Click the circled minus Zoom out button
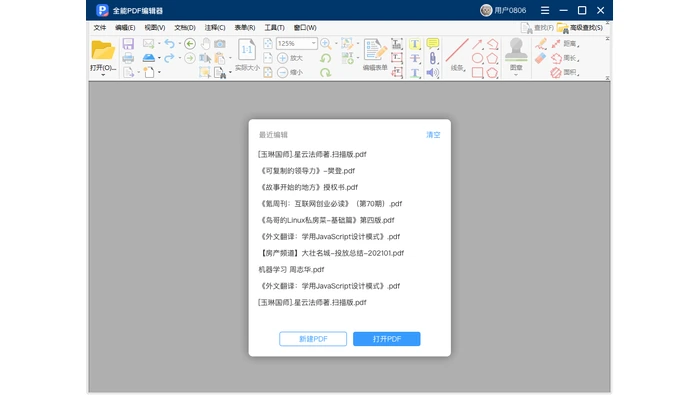Viewport: 700px width, 395px height. click(282, 72)
